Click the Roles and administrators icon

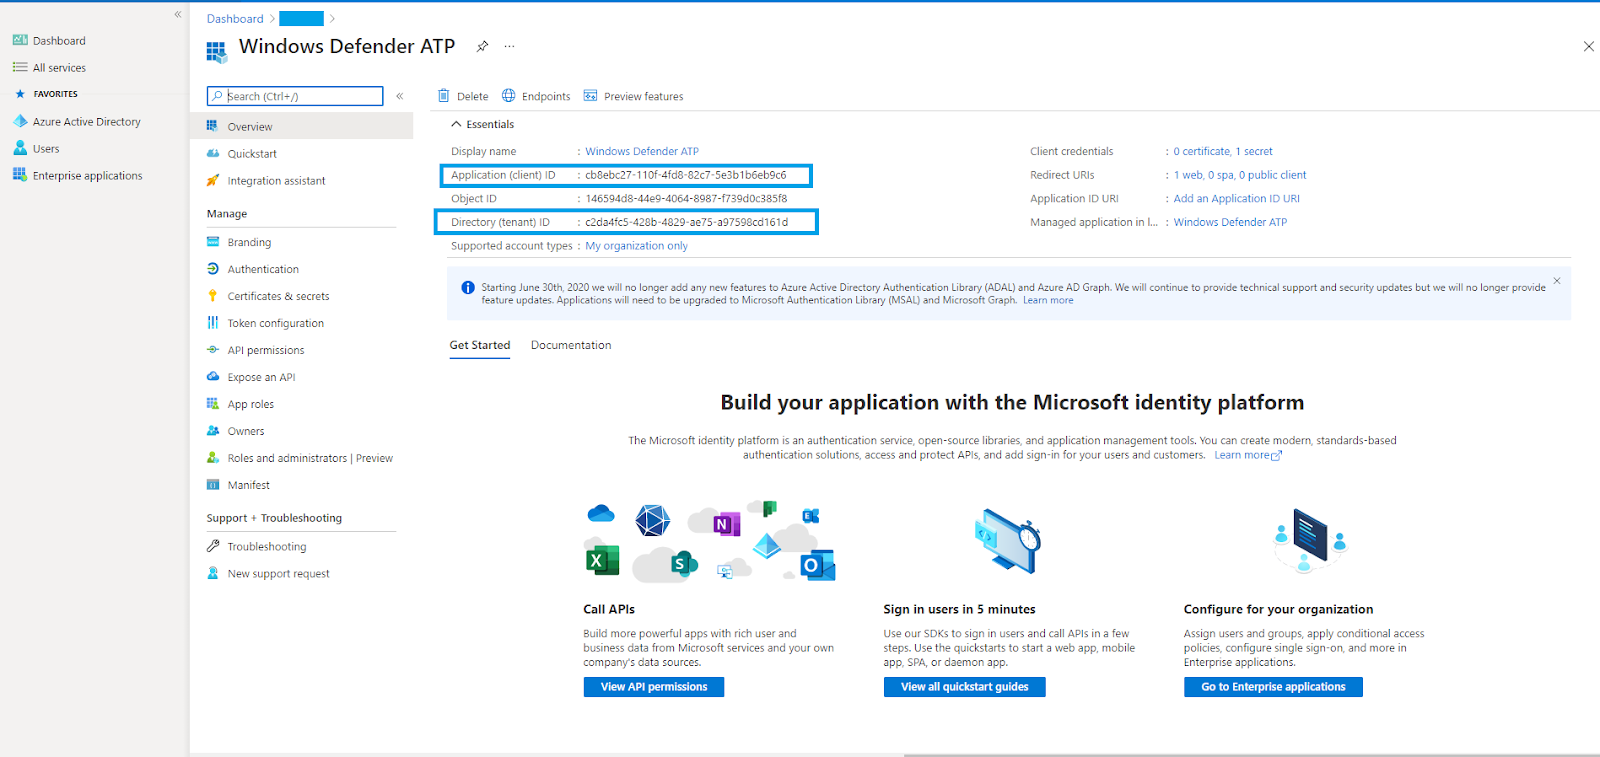click(212, 458)
